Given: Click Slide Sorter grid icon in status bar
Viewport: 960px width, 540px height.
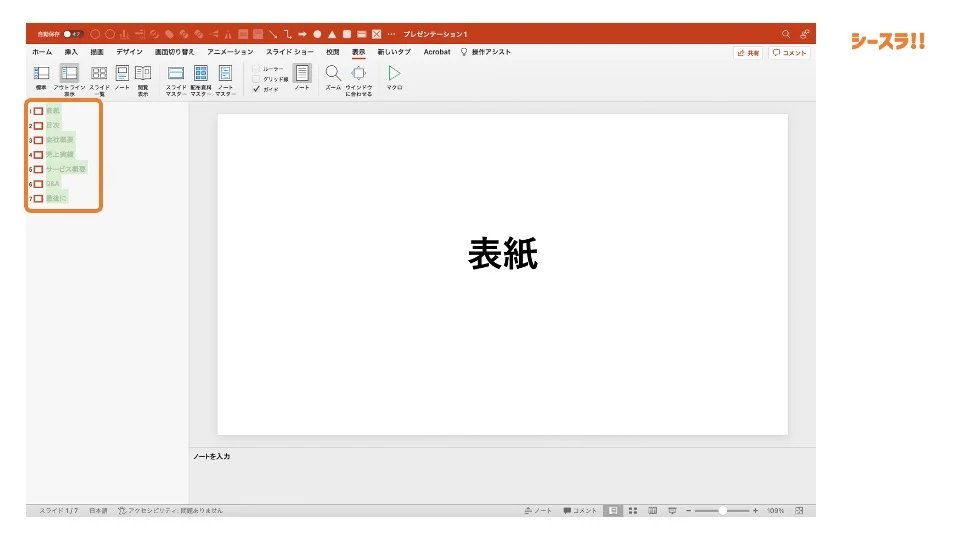Looking at the screenshot, I should (633, 511).
